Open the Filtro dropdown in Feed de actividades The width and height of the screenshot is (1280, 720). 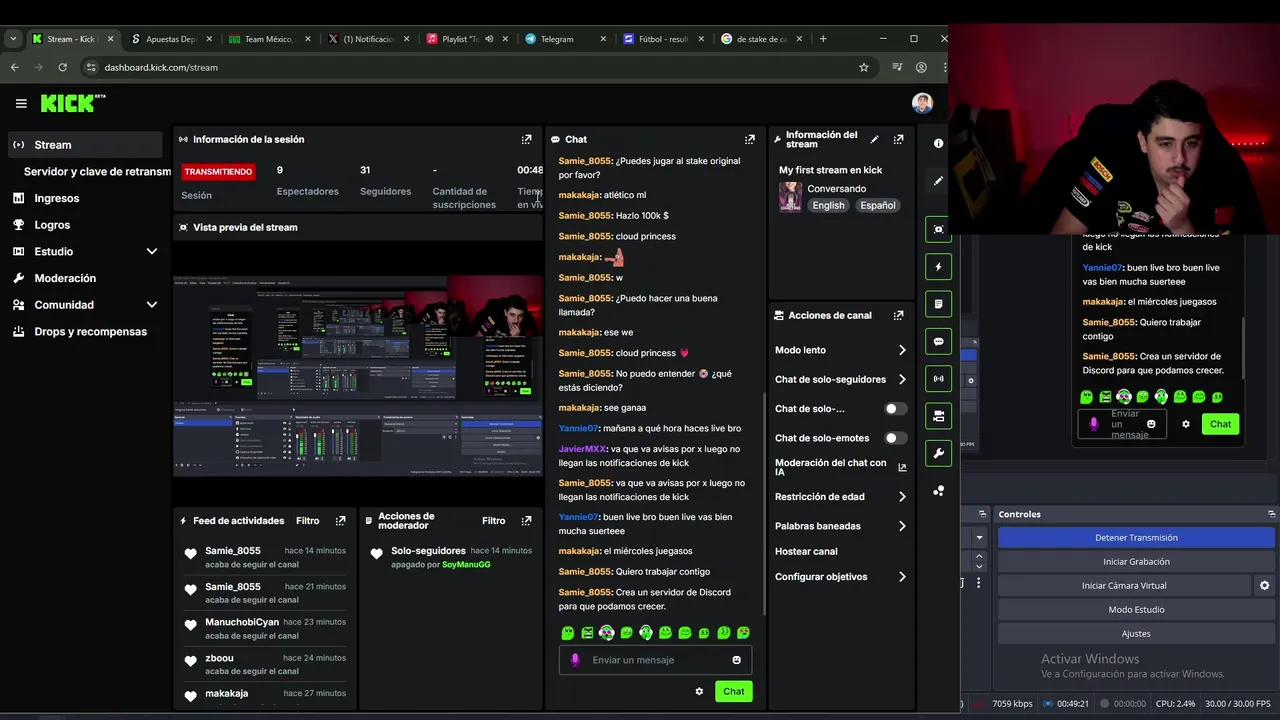[307, 521]
